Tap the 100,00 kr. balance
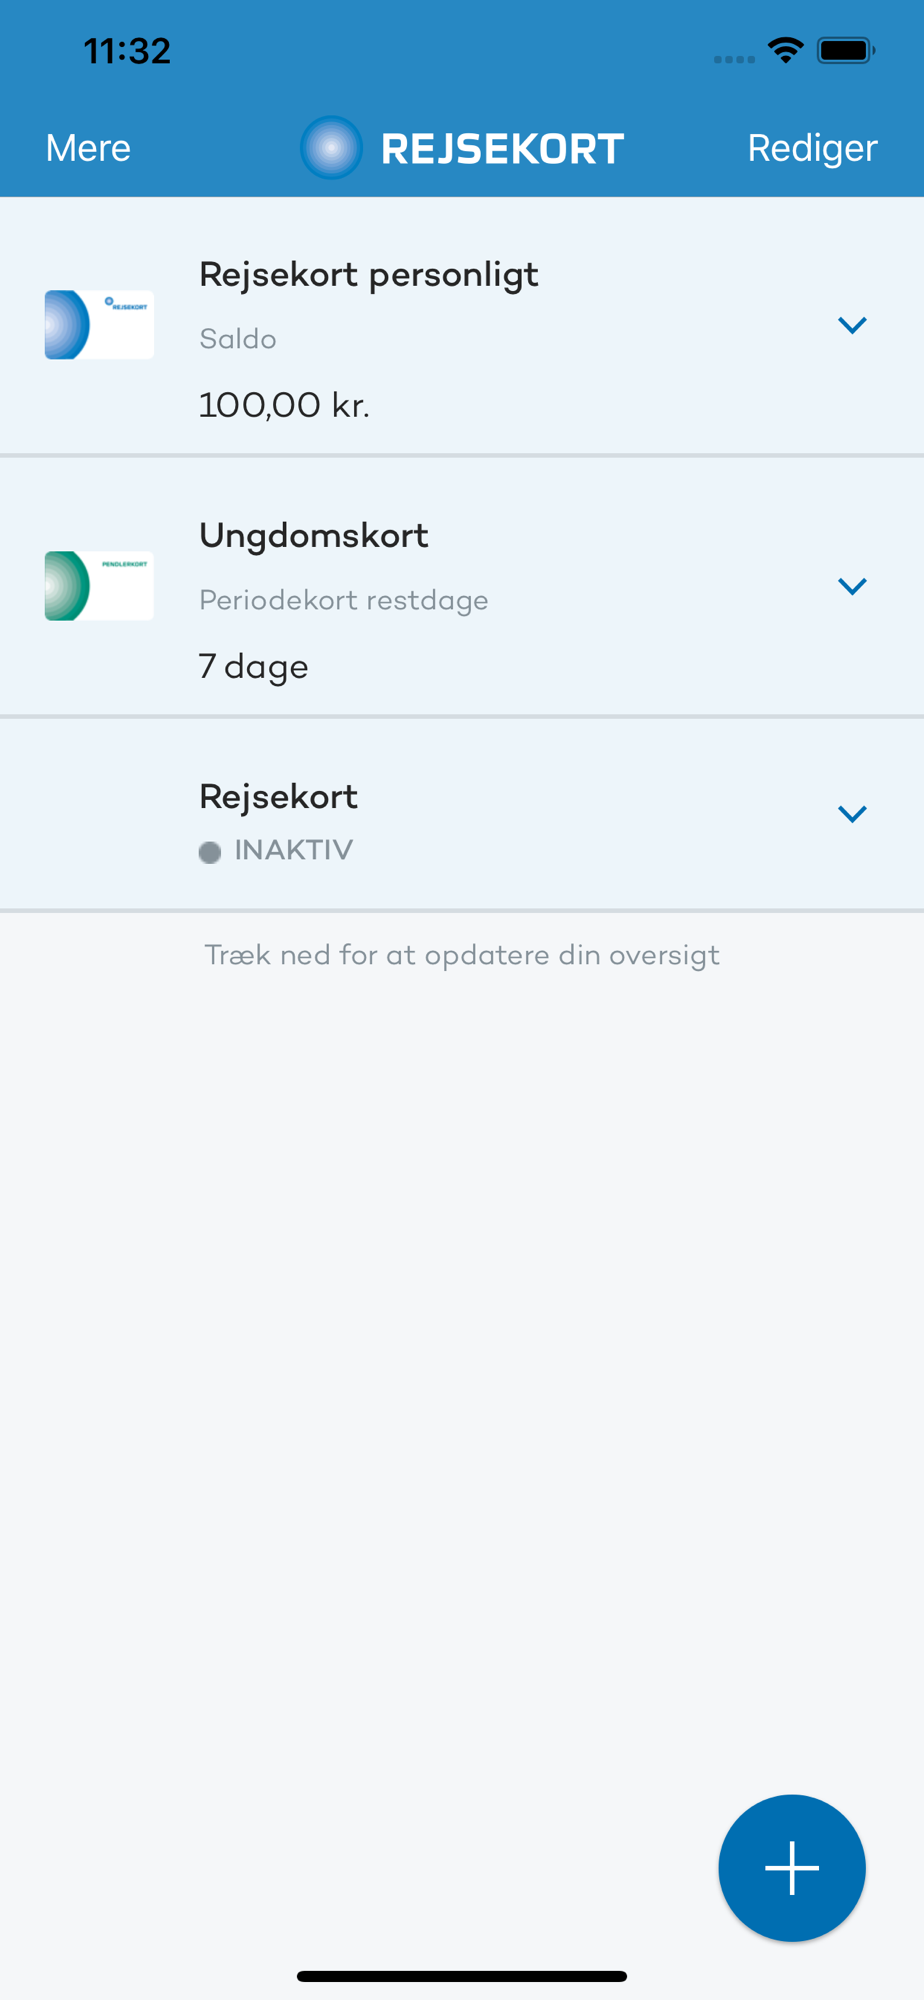This screenshot has height=2000, width=924. tap(284, 405)
